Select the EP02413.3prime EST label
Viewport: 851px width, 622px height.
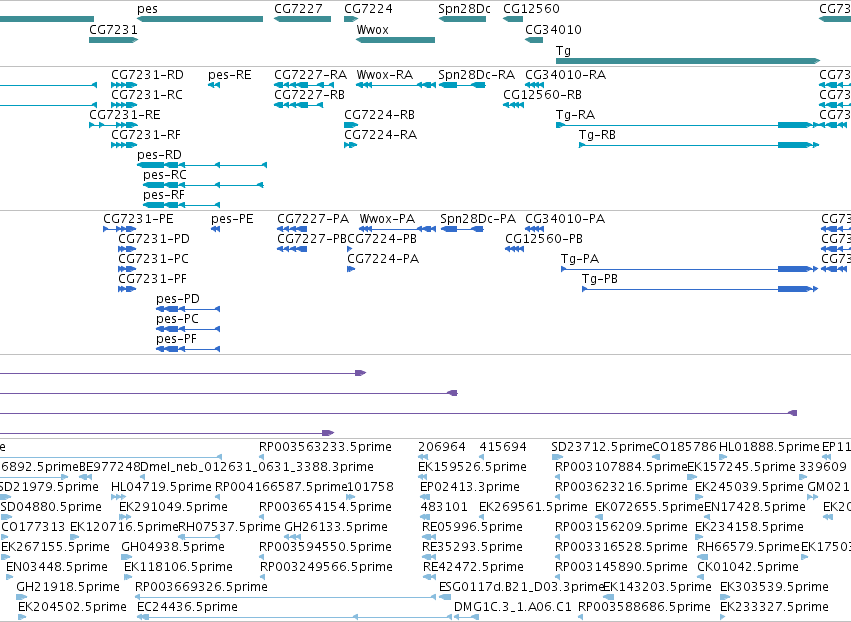469,487
